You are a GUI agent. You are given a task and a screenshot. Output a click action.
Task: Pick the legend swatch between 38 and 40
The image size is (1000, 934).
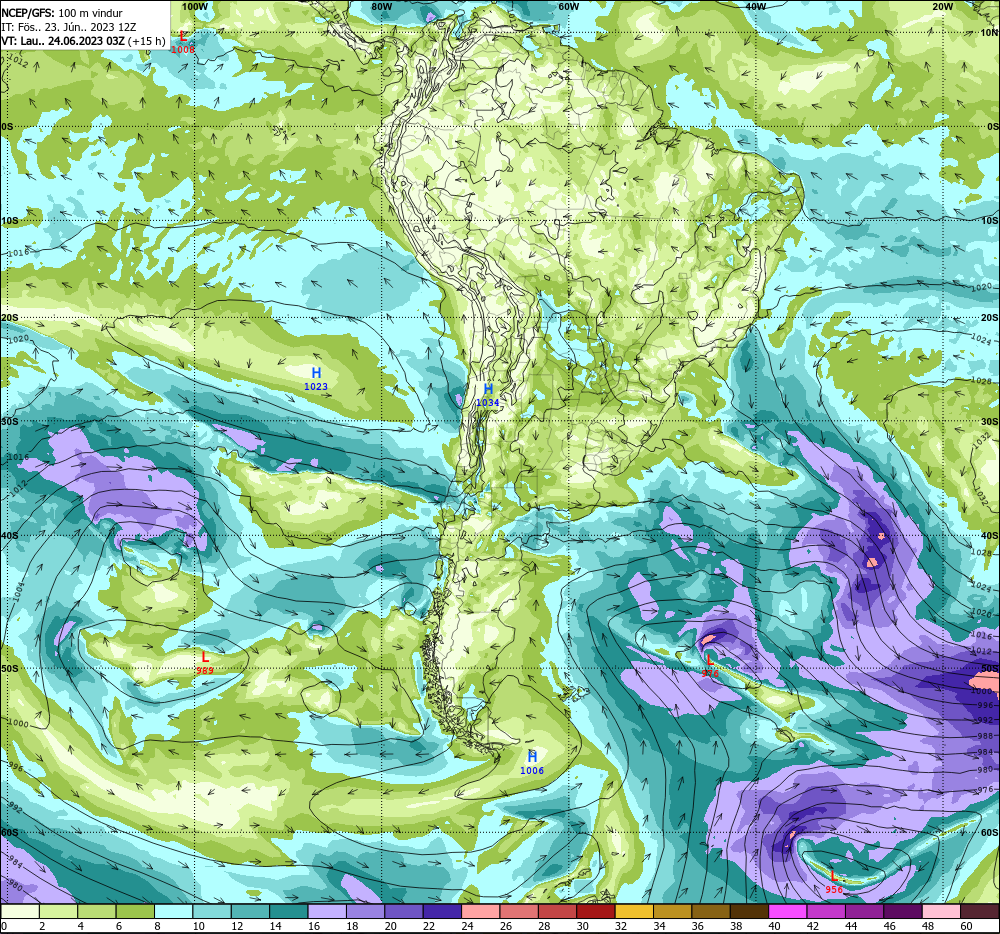point(750,912)
